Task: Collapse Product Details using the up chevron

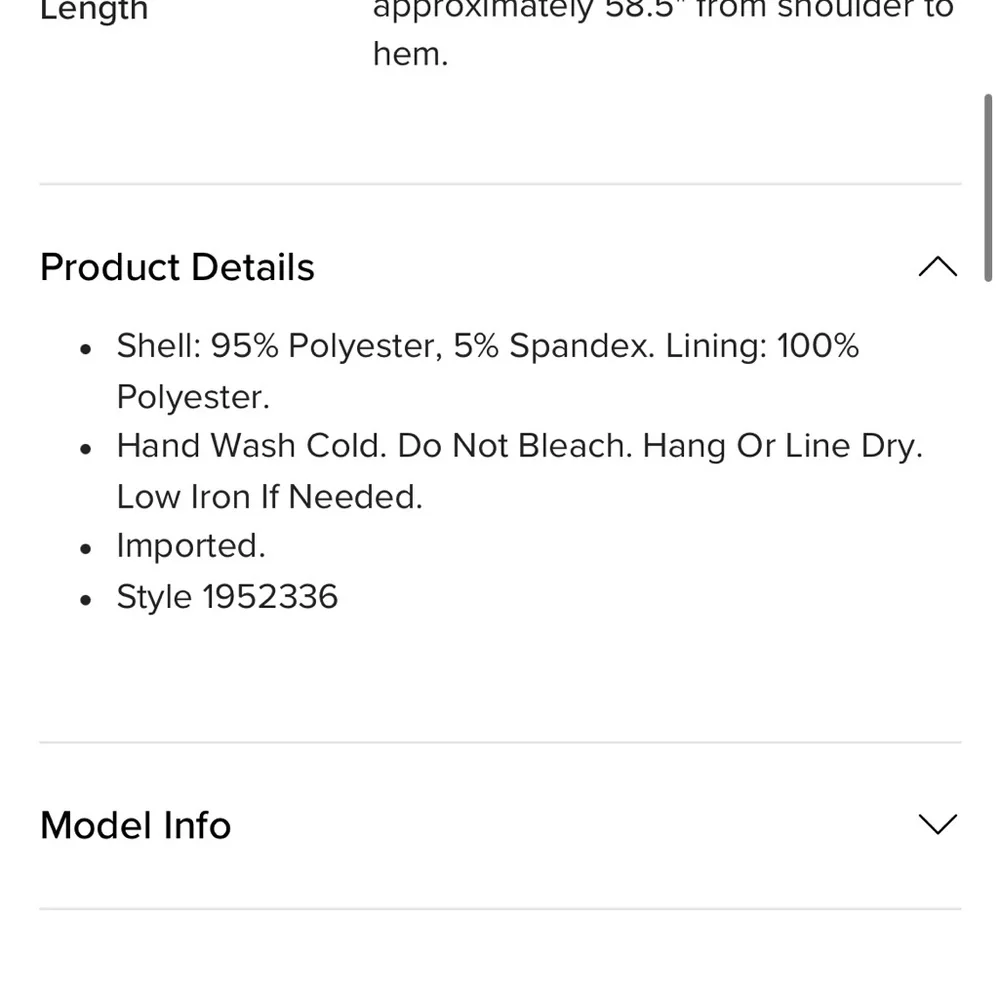Action: pos(937,267)
